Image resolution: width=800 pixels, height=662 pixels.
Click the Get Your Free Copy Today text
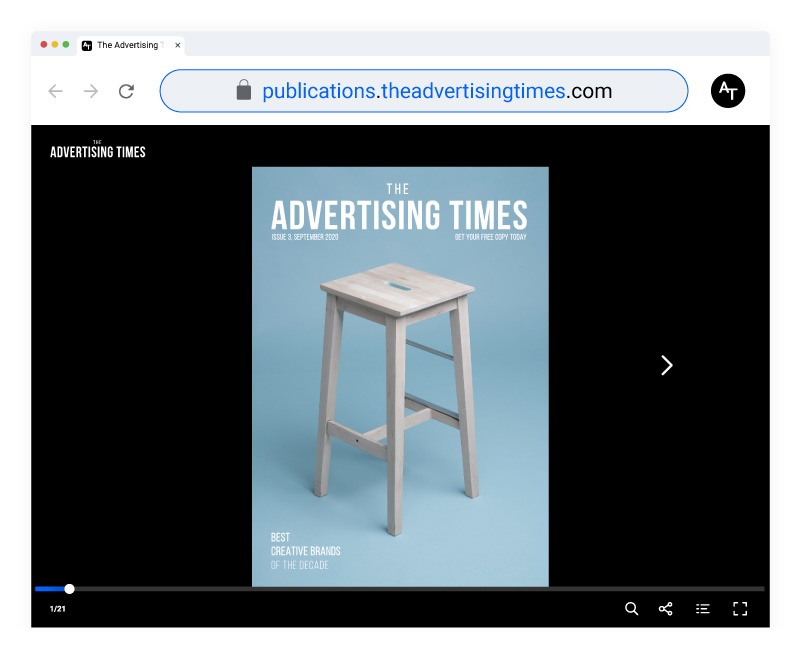[x=490, y=237]
